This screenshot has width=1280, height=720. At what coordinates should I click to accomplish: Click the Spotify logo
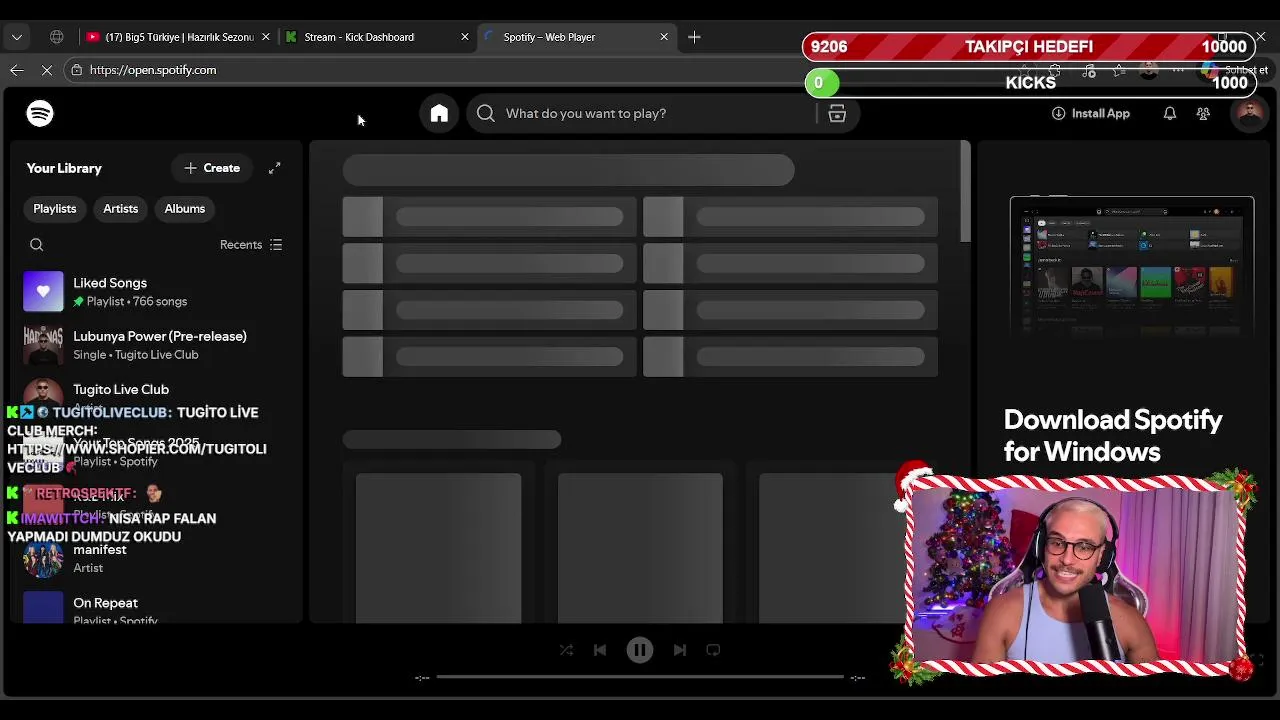tap(40, 113)
